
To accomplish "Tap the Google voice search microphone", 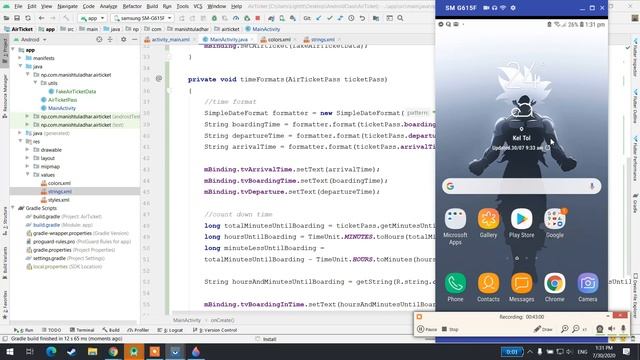I will click(592, 186).
